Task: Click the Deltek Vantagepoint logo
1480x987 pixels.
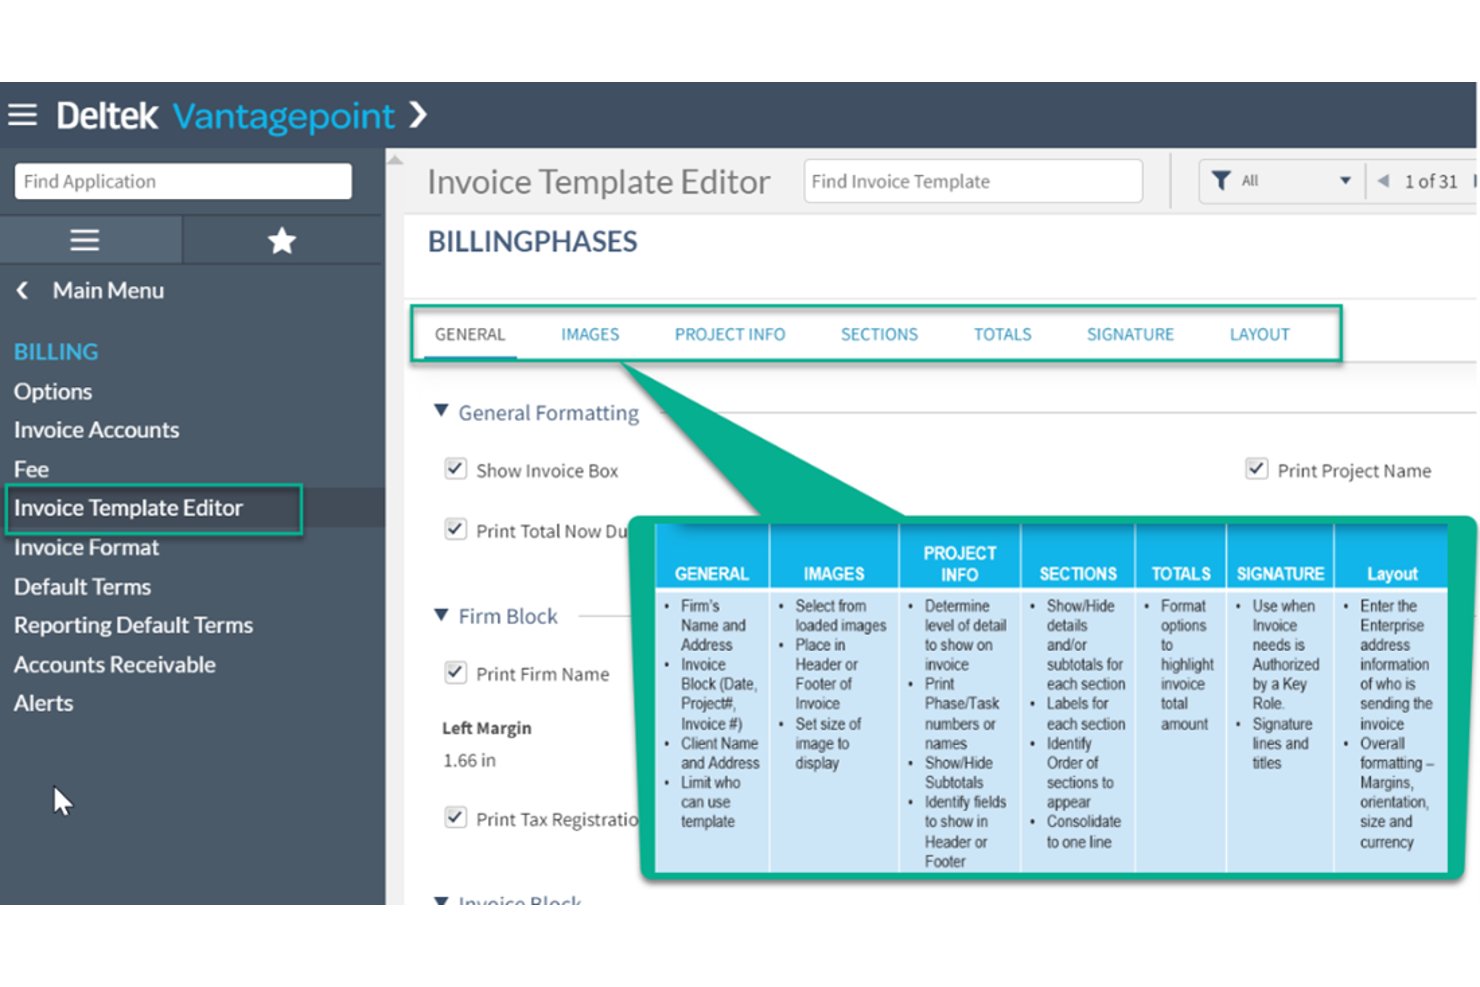Action: [x=226, y=116]
